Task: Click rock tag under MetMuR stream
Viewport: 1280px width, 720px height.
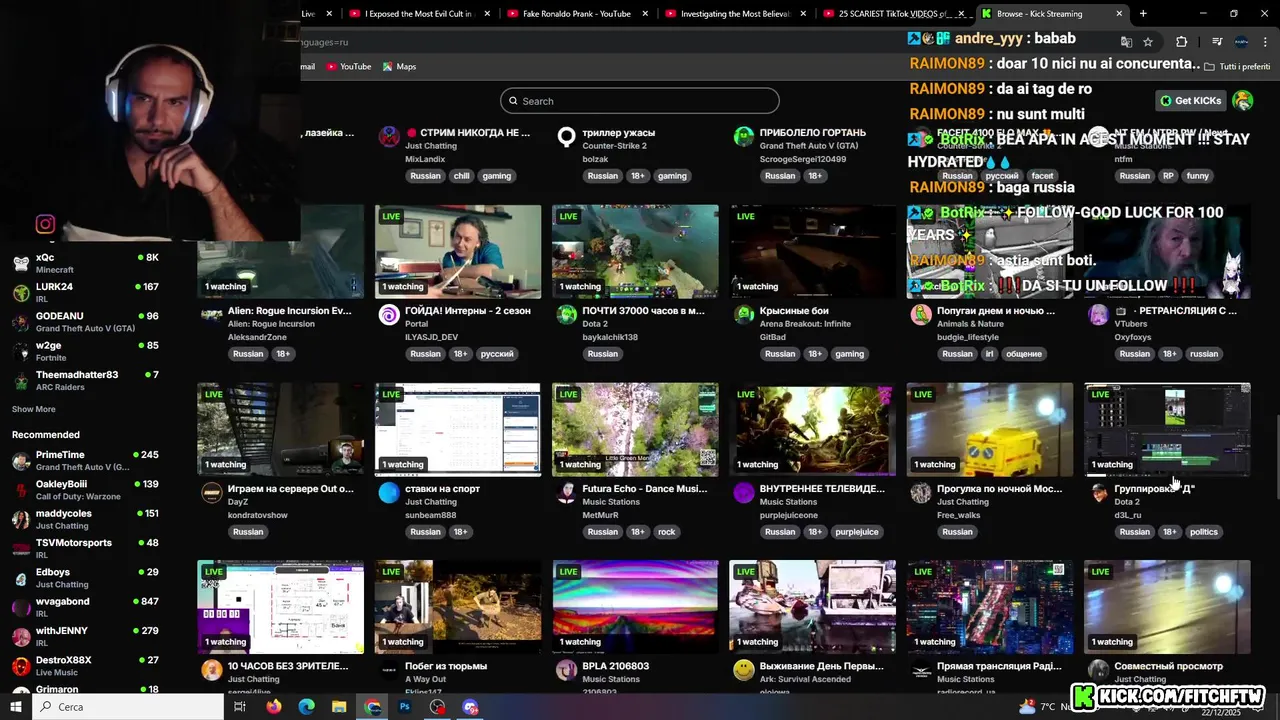Action: 666,531
